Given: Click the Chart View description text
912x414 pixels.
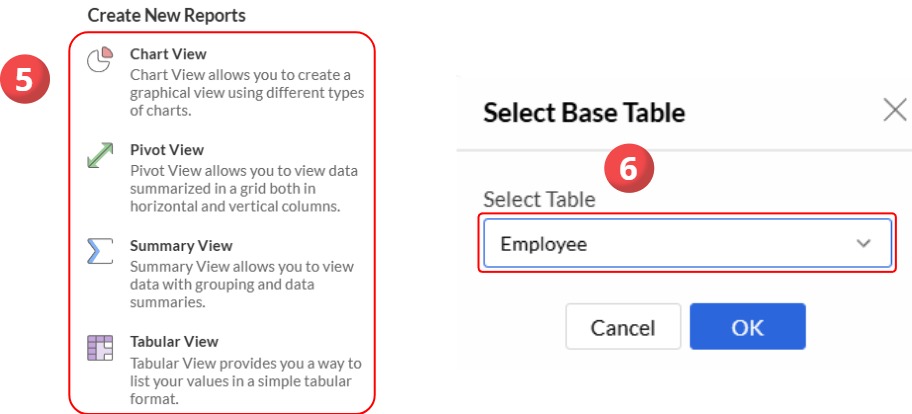Looking at the screenshot, I should (x=246, y=93).
